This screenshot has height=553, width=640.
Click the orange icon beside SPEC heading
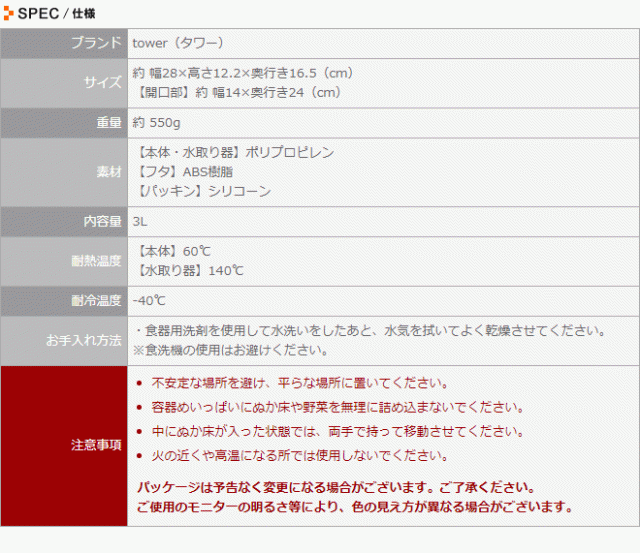9,13
